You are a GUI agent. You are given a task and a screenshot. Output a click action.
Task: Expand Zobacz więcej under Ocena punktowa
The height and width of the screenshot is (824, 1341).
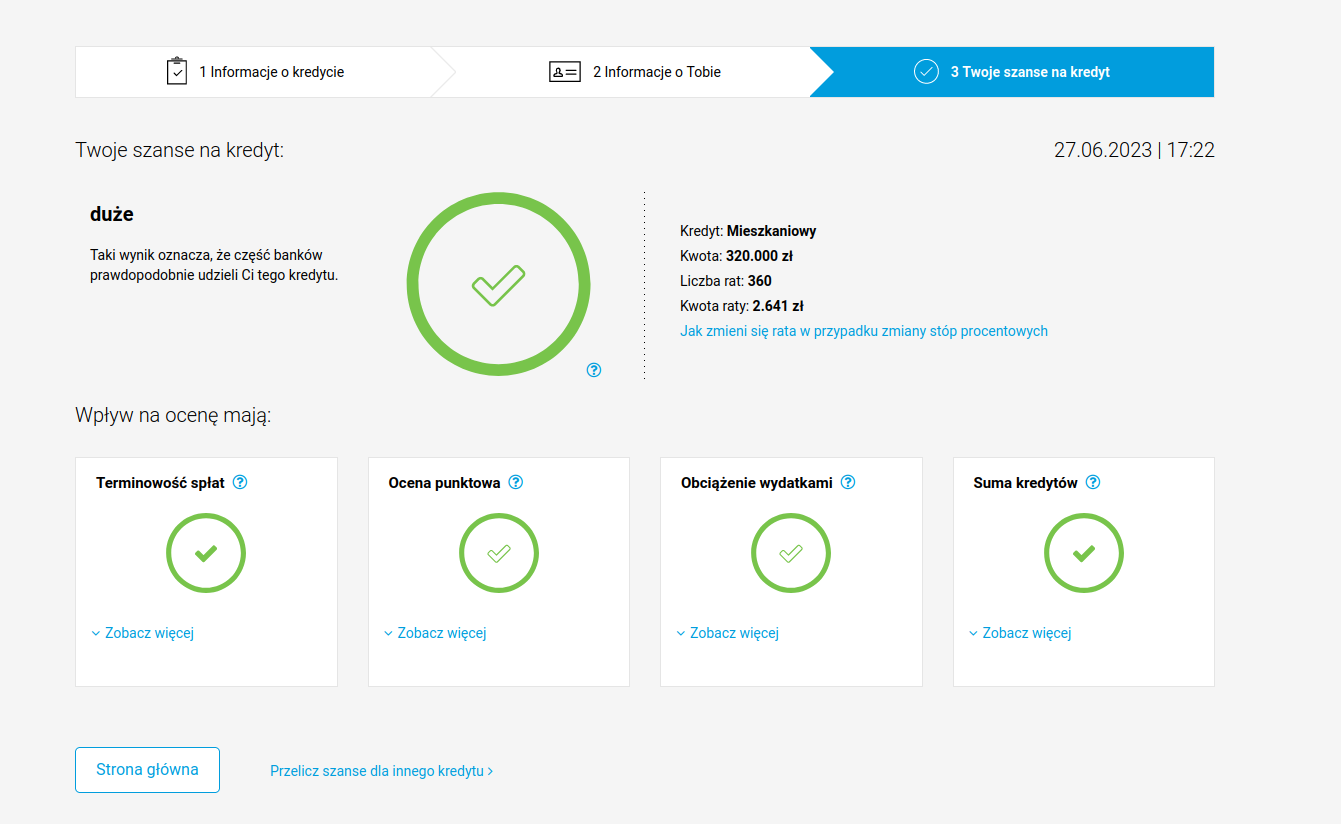441,633
